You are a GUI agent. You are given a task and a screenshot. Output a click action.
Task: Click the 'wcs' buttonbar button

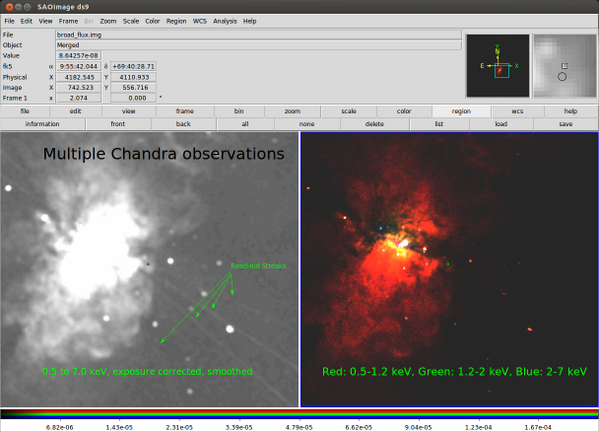(x=517, y=111)
